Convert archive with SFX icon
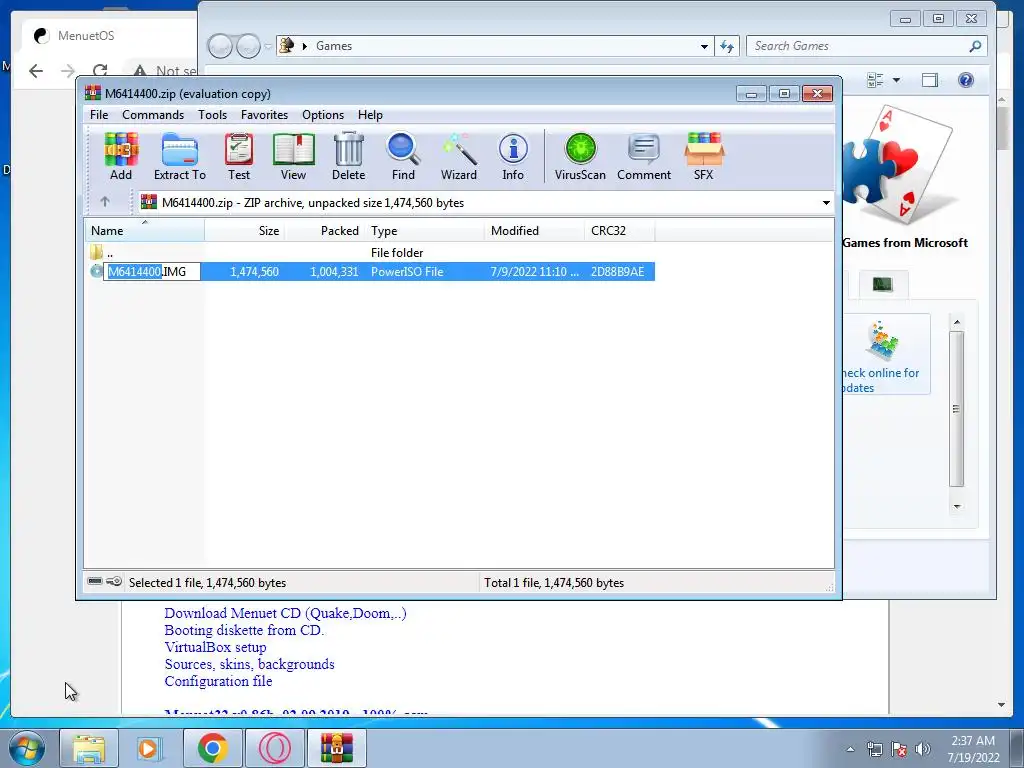This screenshot has height=768, width=1024. pos(703,156)
